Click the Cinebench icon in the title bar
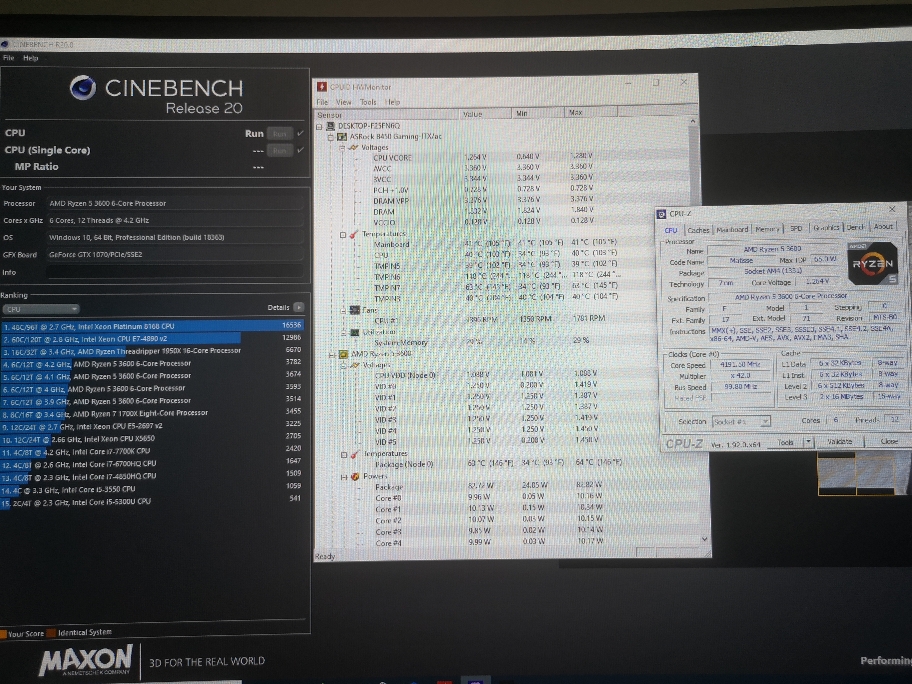 point(4,44)
